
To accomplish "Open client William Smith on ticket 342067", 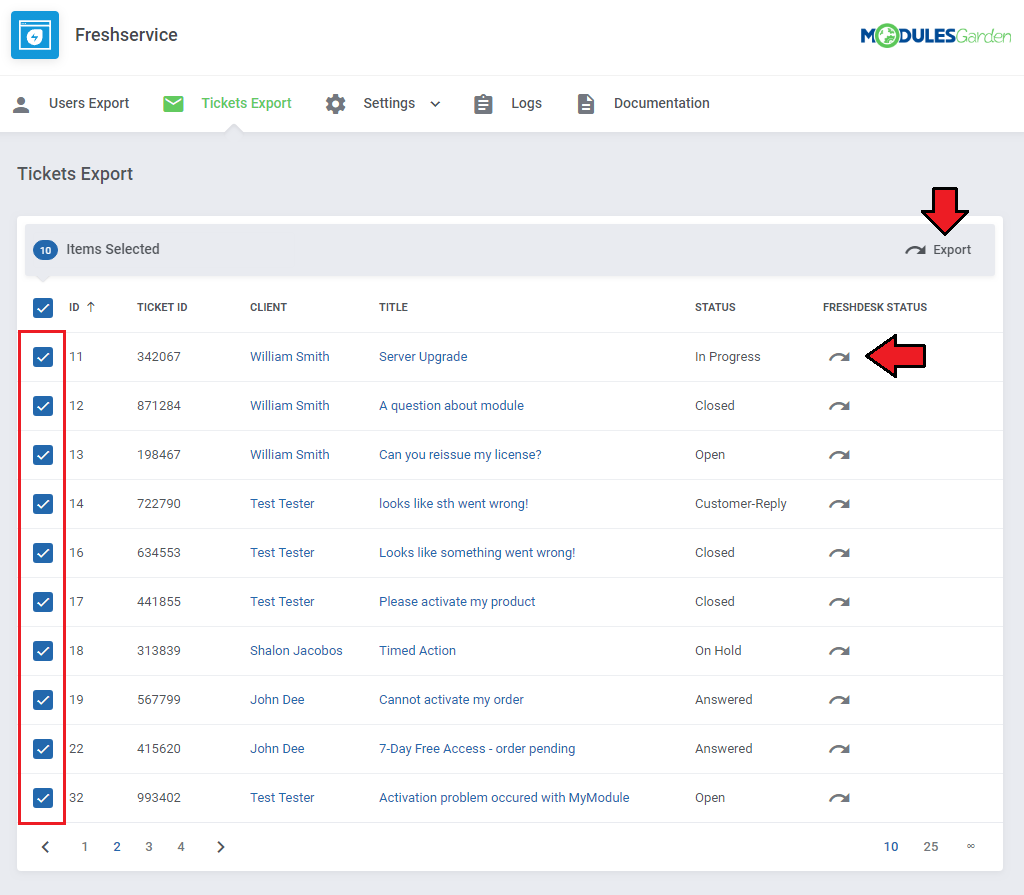I will click(x=289, y=357).
